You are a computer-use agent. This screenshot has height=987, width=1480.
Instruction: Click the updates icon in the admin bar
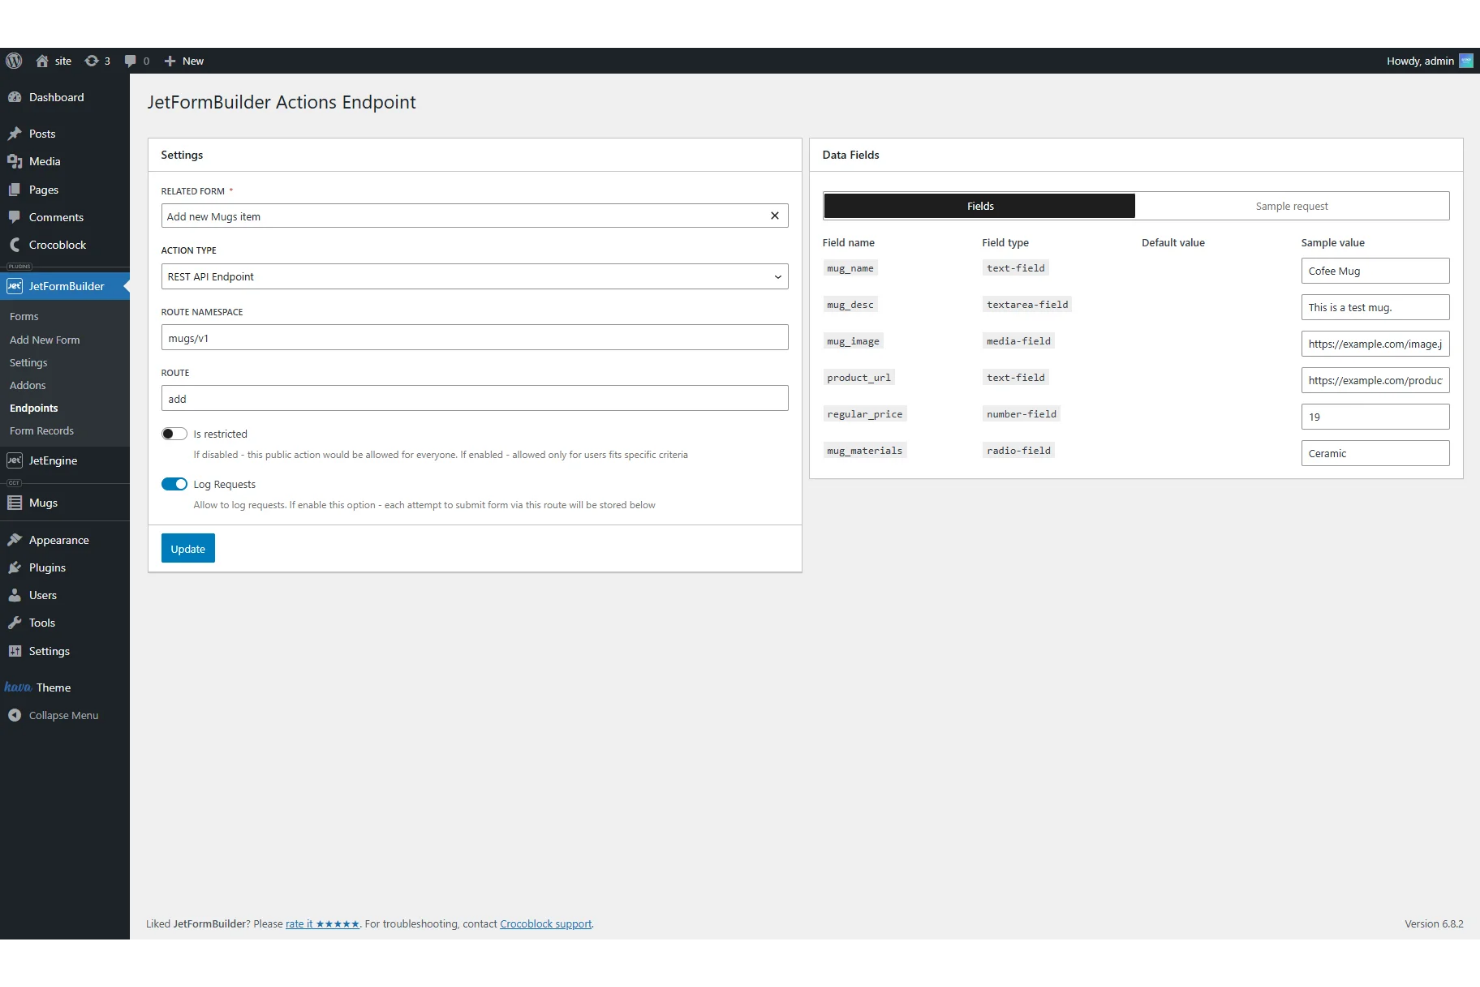click(x=89, y=60)
